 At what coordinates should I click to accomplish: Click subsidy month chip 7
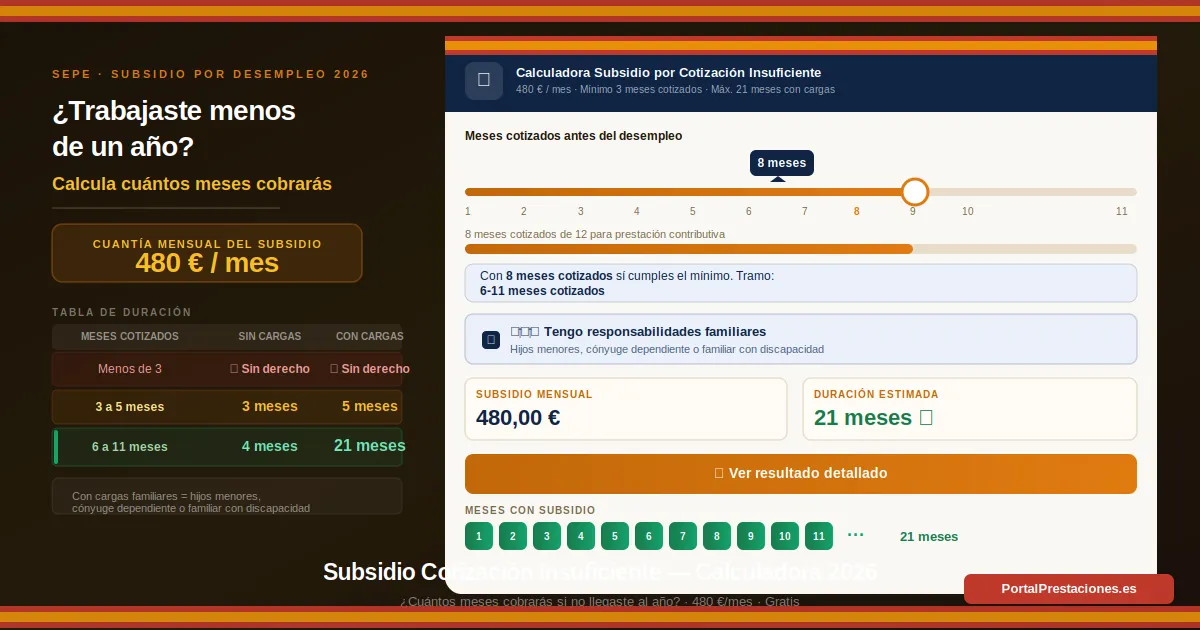pos(683,536)
